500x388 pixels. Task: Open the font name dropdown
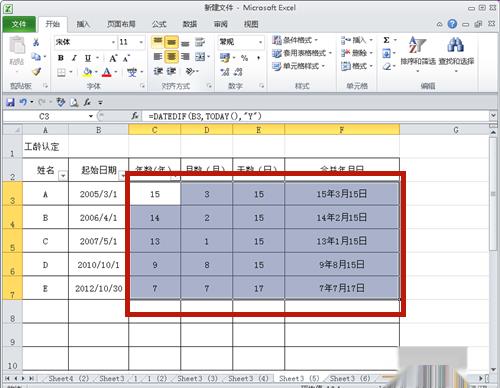[x=113, y=42]
